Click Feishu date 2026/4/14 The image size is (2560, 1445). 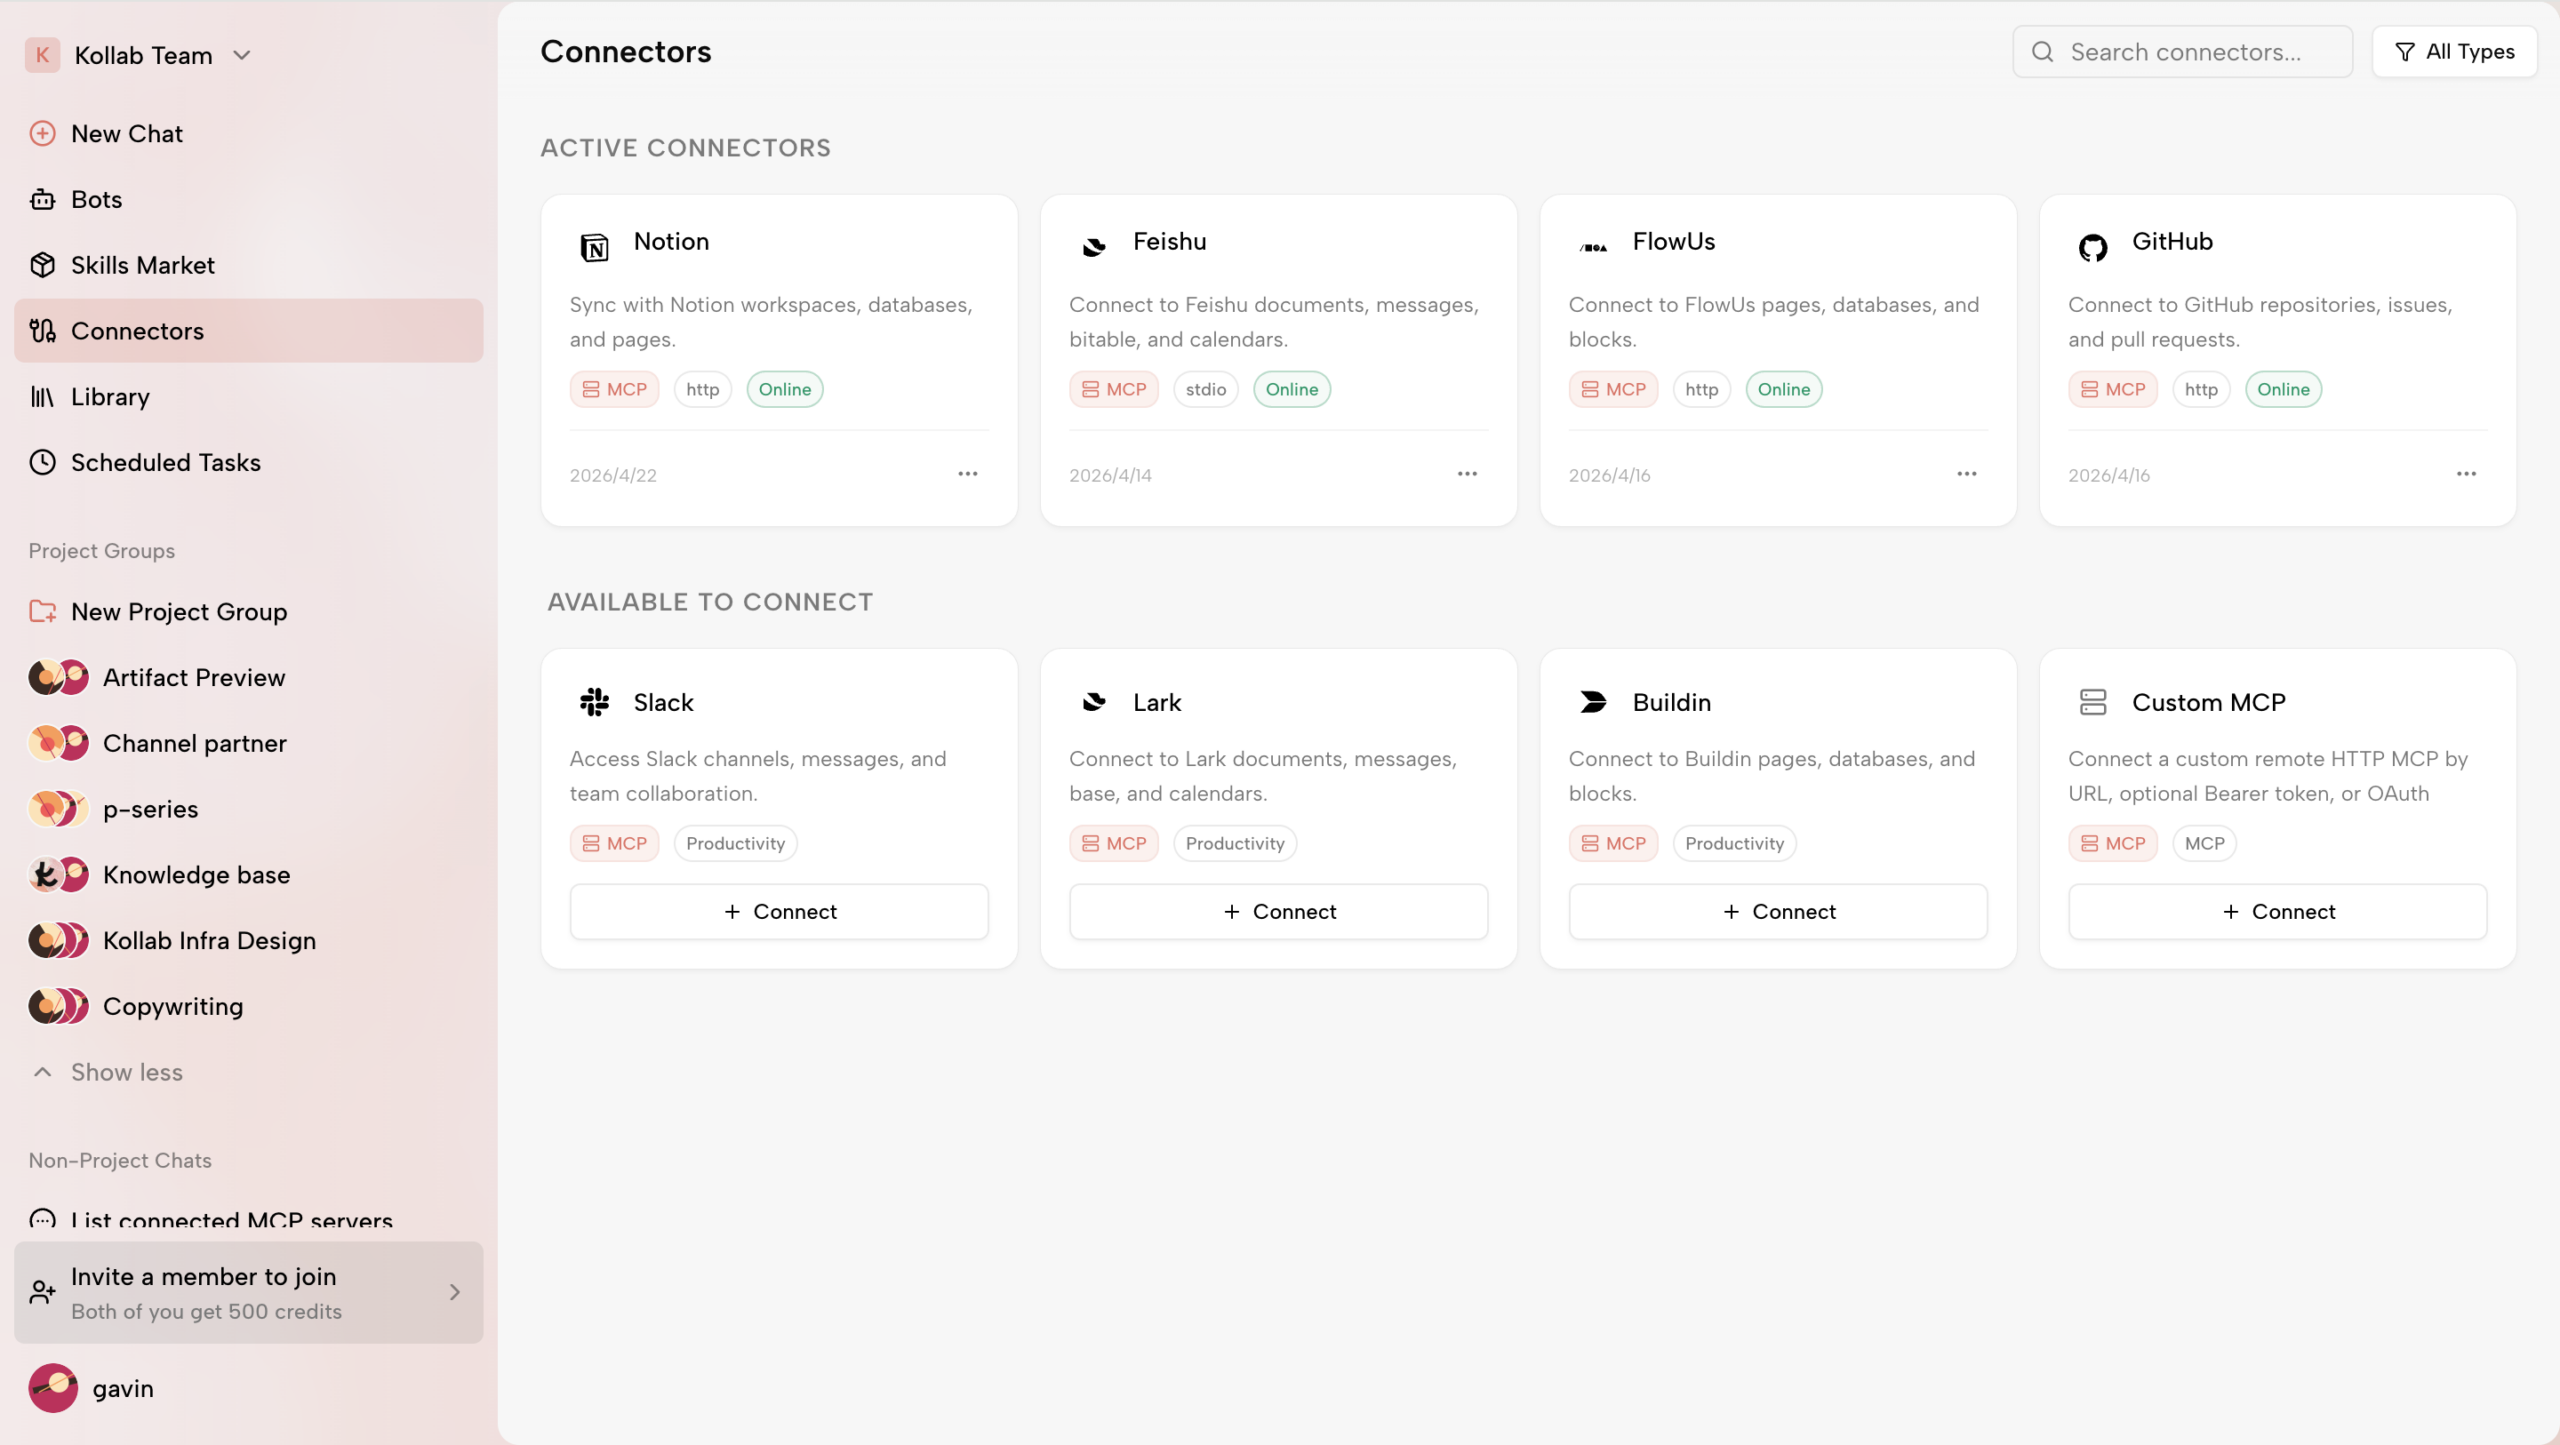point(1110,475)
